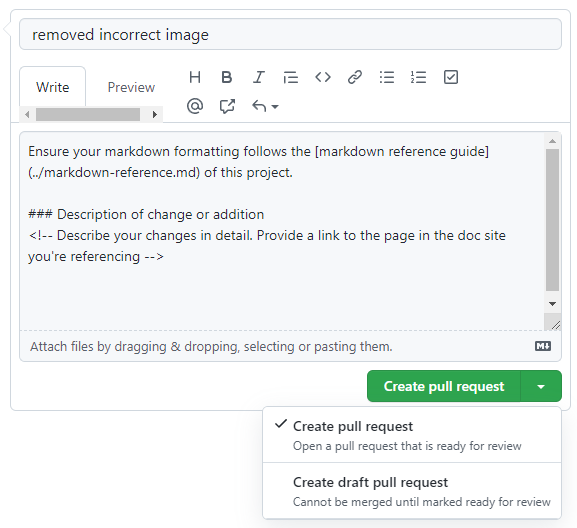Click the tab strip left scroll arrow

click(27, 114)
